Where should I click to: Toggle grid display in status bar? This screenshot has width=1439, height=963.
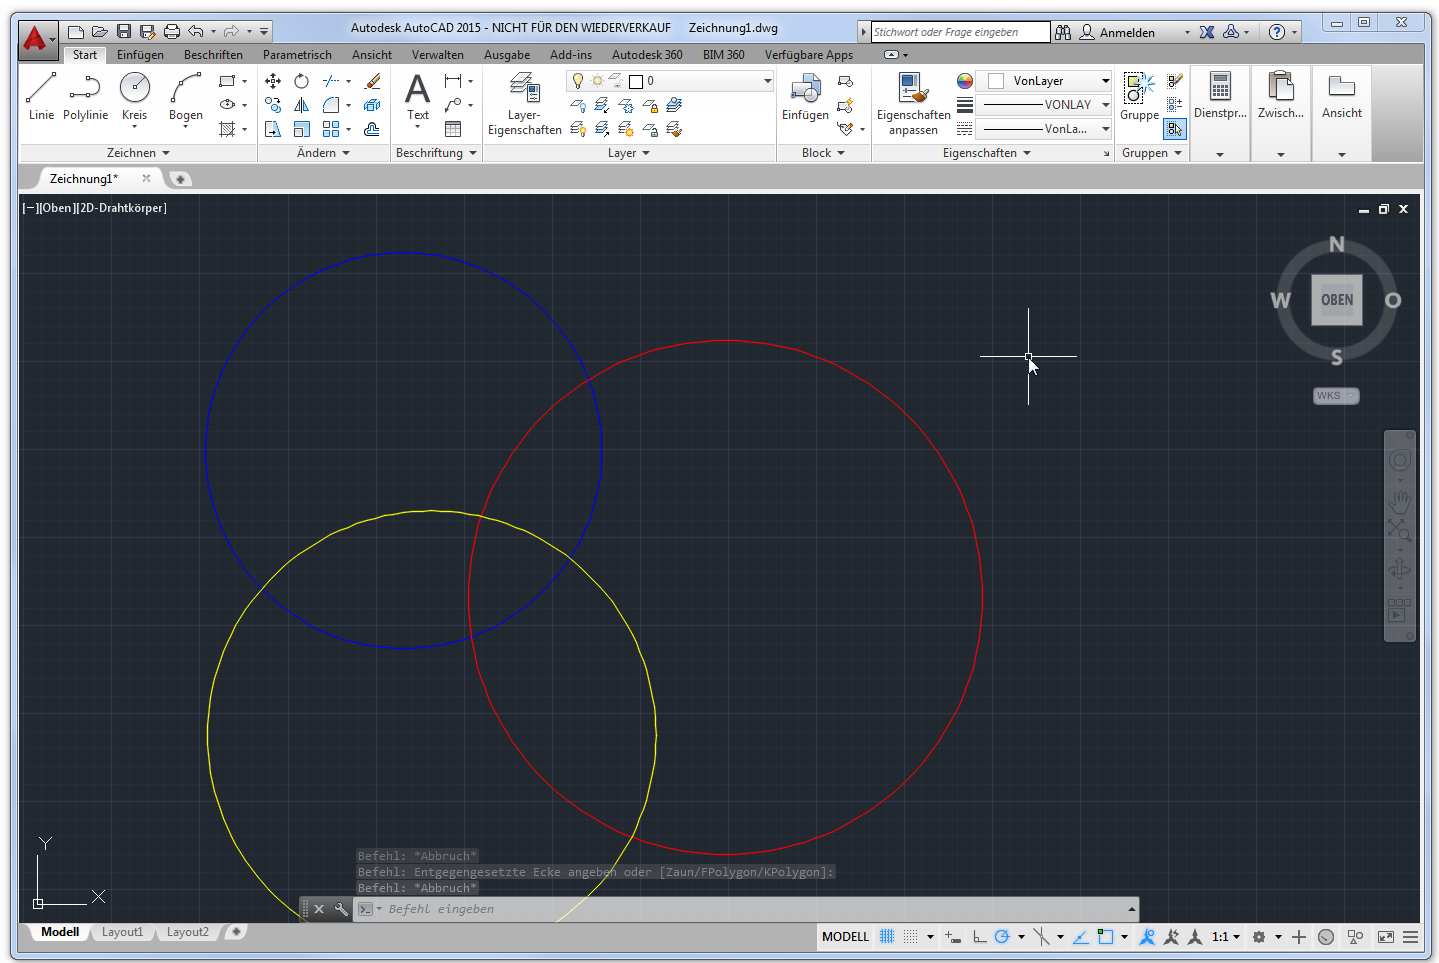coord(887,937)
